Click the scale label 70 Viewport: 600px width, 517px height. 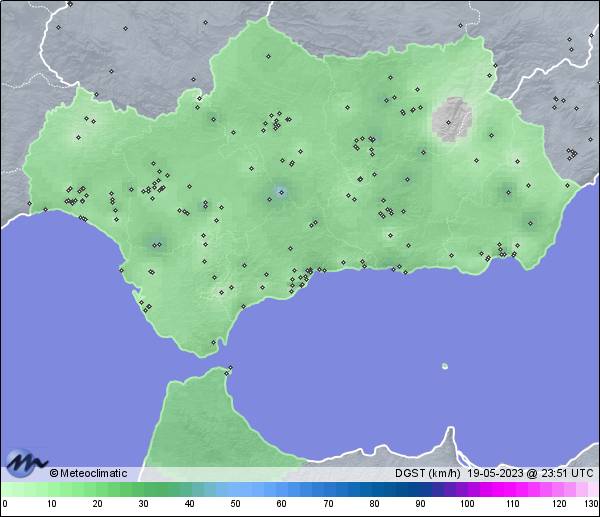328,504
